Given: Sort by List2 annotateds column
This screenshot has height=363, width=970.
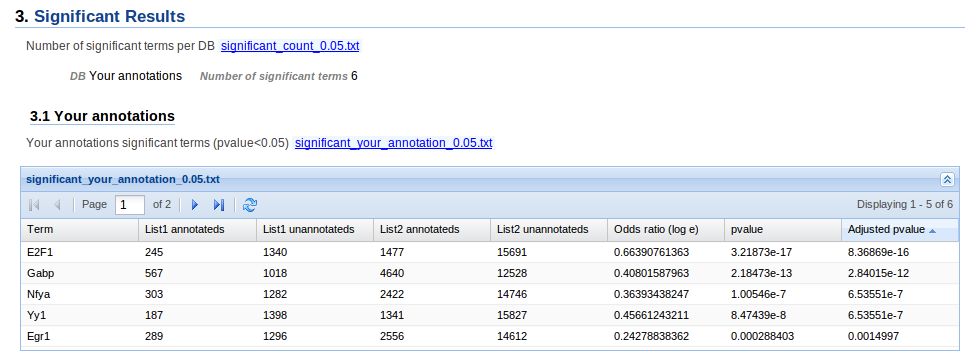Looking at the screenshot, I should (x=432, y=229).
